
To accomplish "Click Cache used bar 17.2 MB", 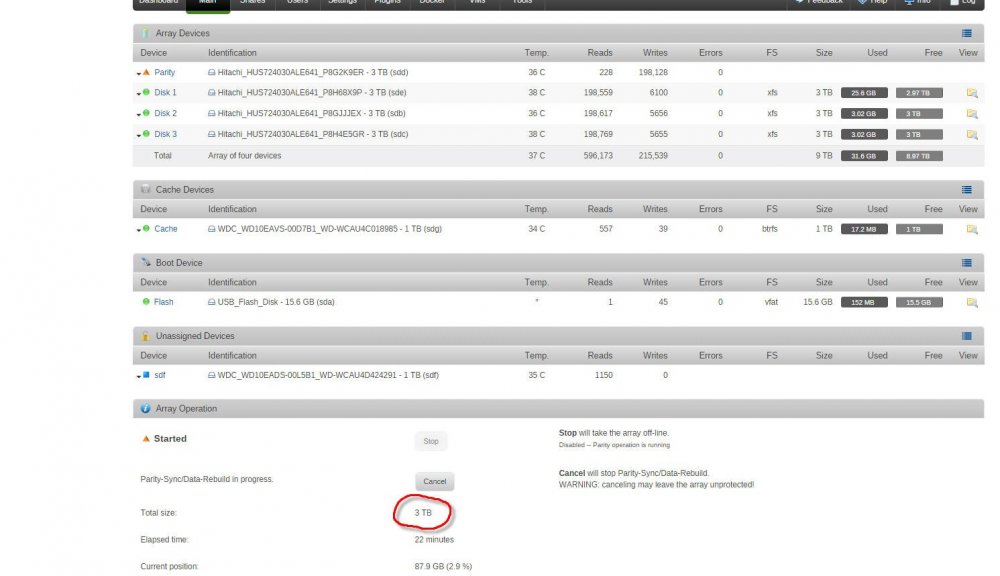I will coord(864,229).
